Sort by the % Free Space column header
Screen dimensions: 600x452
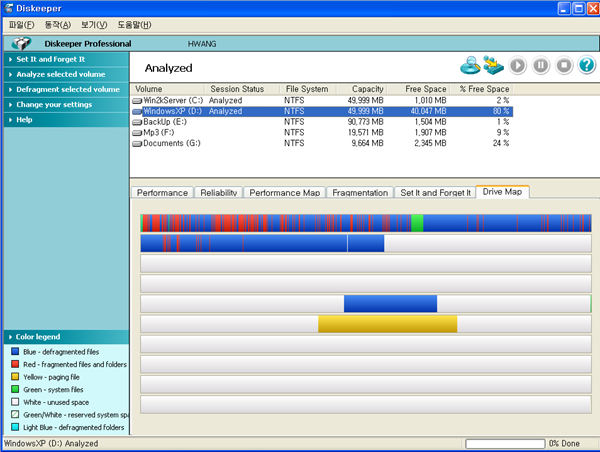click(481, 89)
